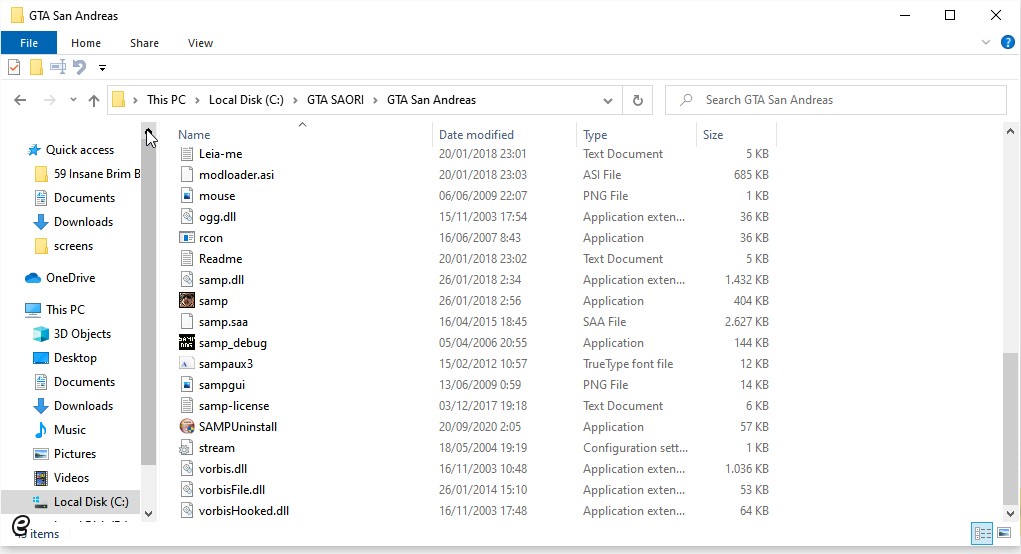
Task: Open the Help question mark icon
Action: pyautogui.click(x=1007, y=43)
